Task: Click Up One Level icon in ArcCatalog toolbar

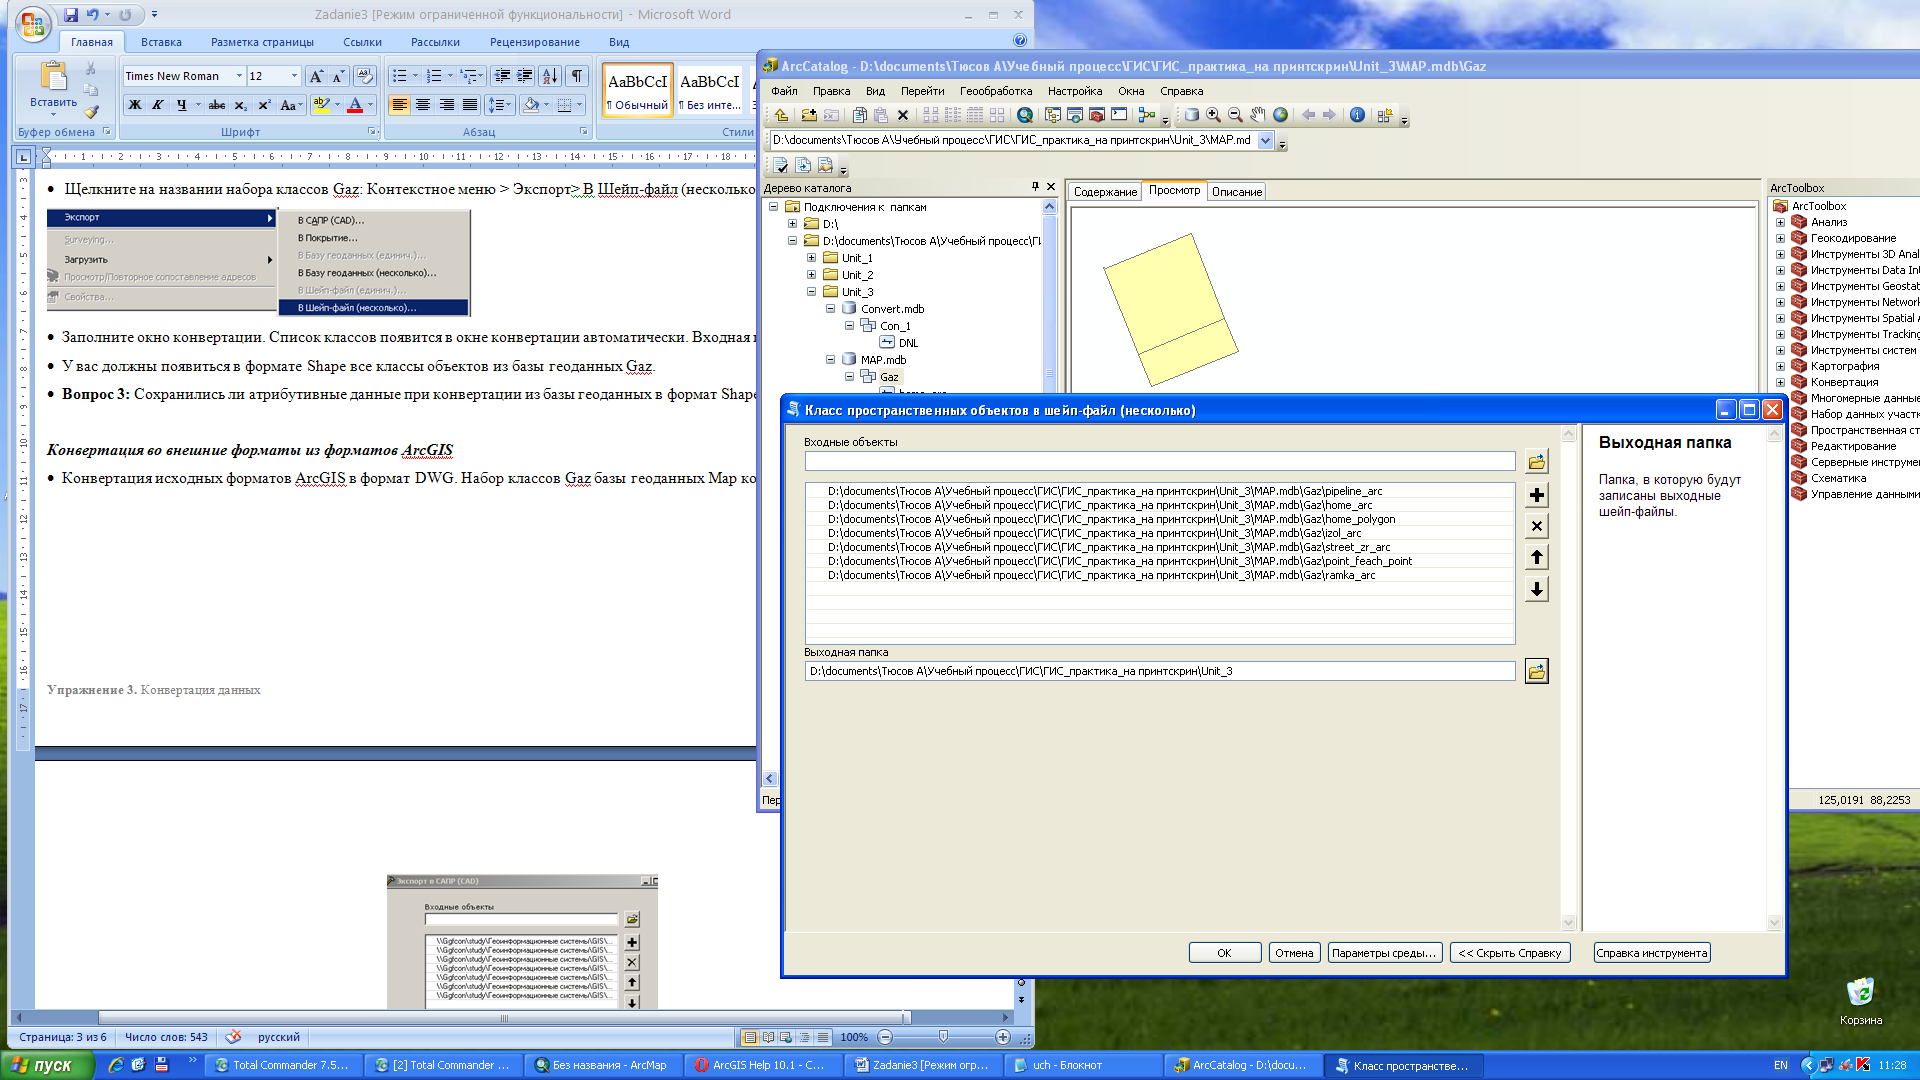Action: point(781,115)
